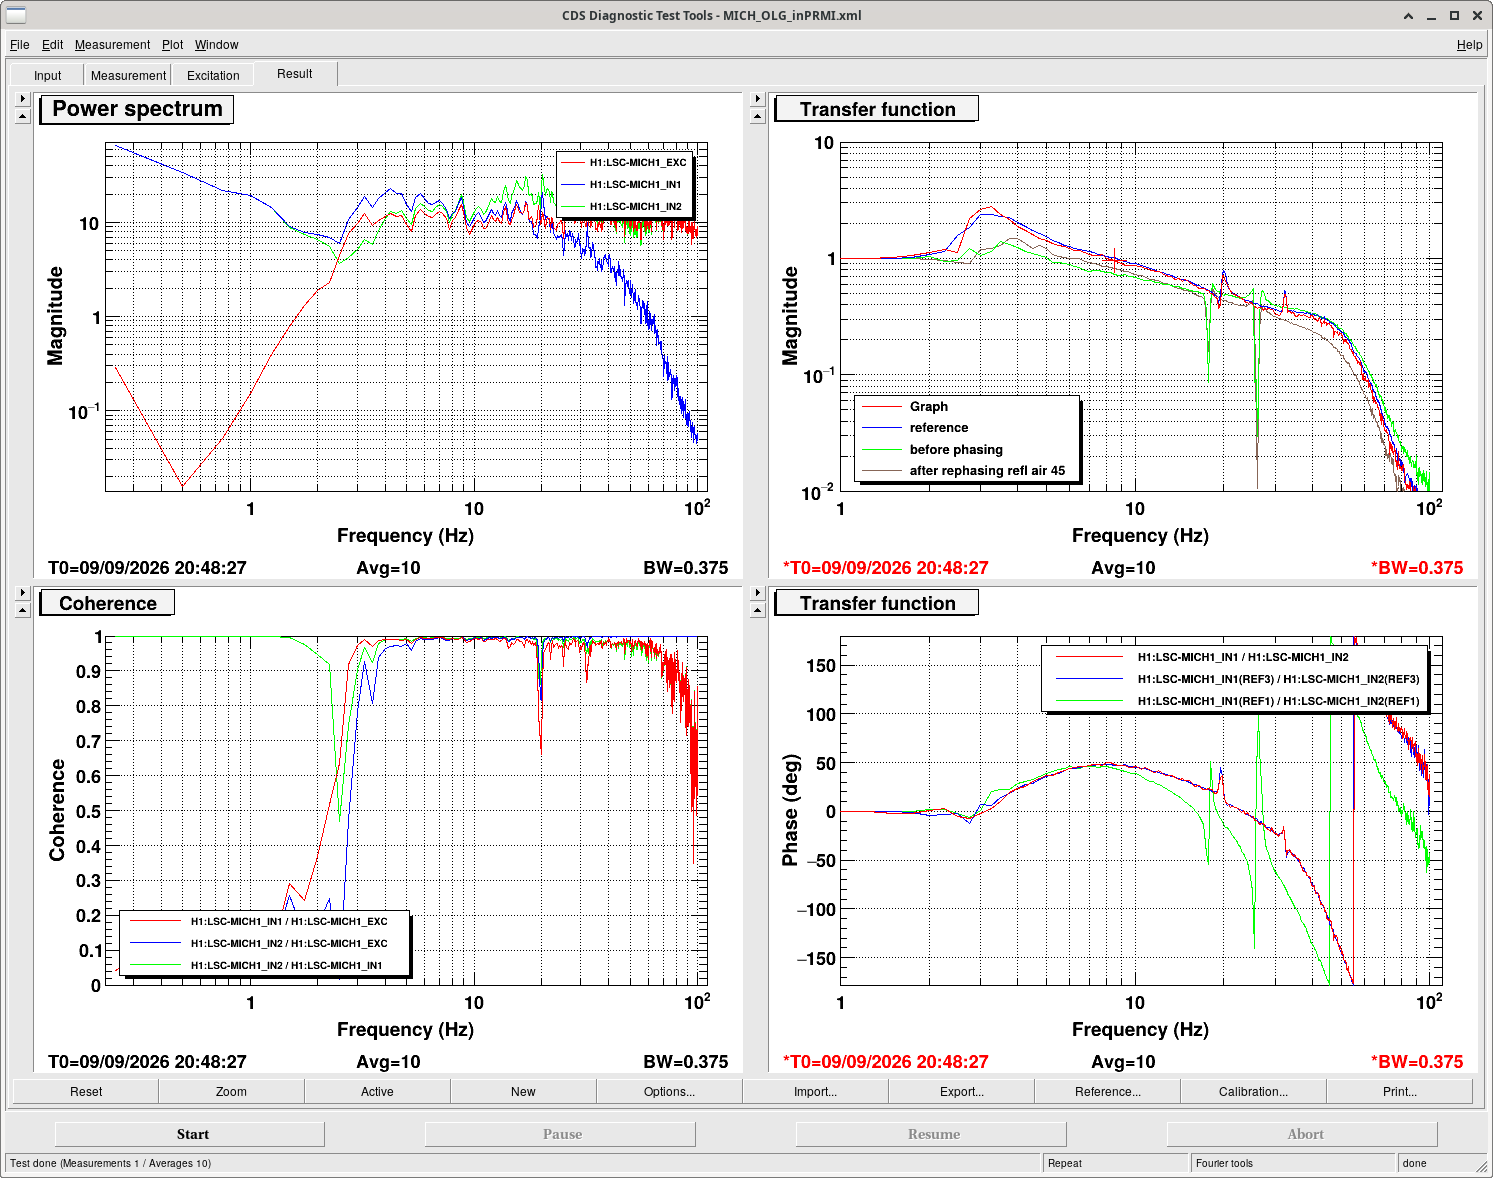The image size is (1493, 1178).
Task: Expand options arrow beside bottom Transfer function
Action: tap(757, 593)
